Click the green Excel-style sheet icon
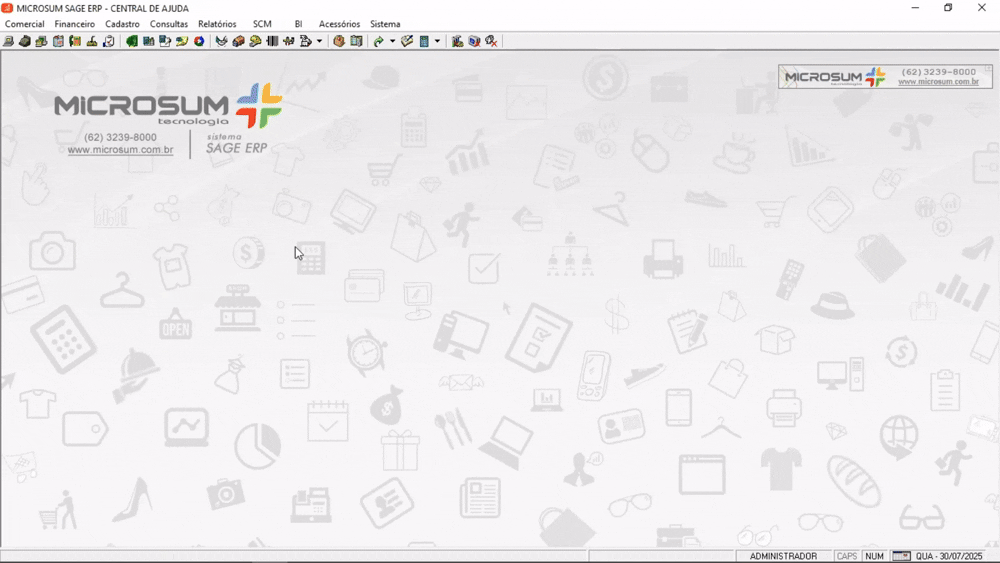Screen dimensions: 1000x563 [131, 41]
